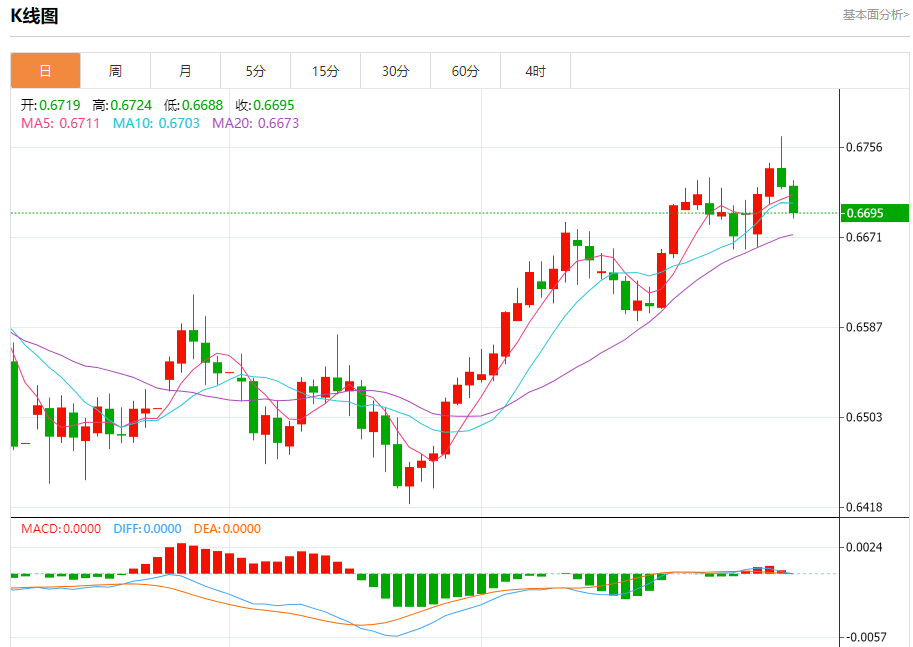Image resolution: width=913 pixels, height=647 pixels.
Task: Click the K线图 title heading
Action: [34, 15]
